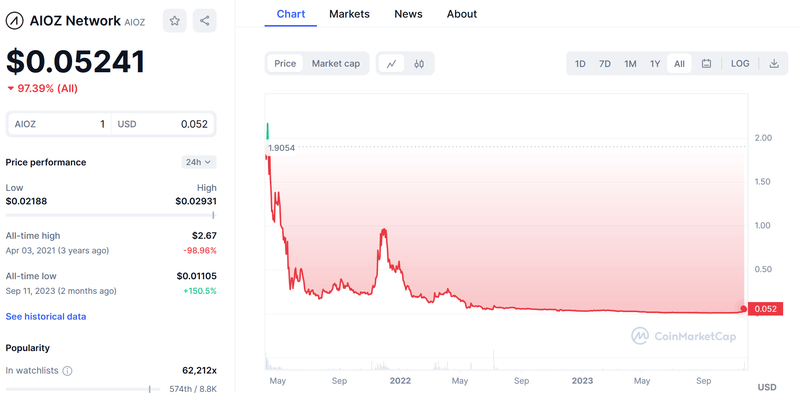This screenshot has height=393, width=800.
Task: Add AIOZ to watchlist with star icon
Action: (x=174, y=21)
